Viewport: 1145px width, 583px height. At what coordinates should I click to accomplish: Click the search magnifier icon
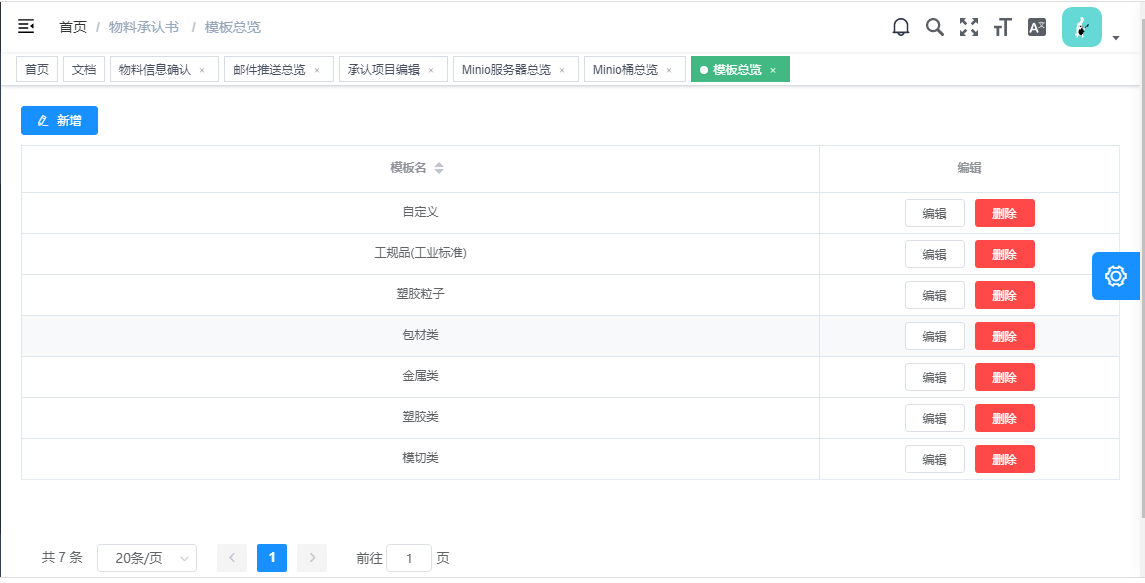935,27
